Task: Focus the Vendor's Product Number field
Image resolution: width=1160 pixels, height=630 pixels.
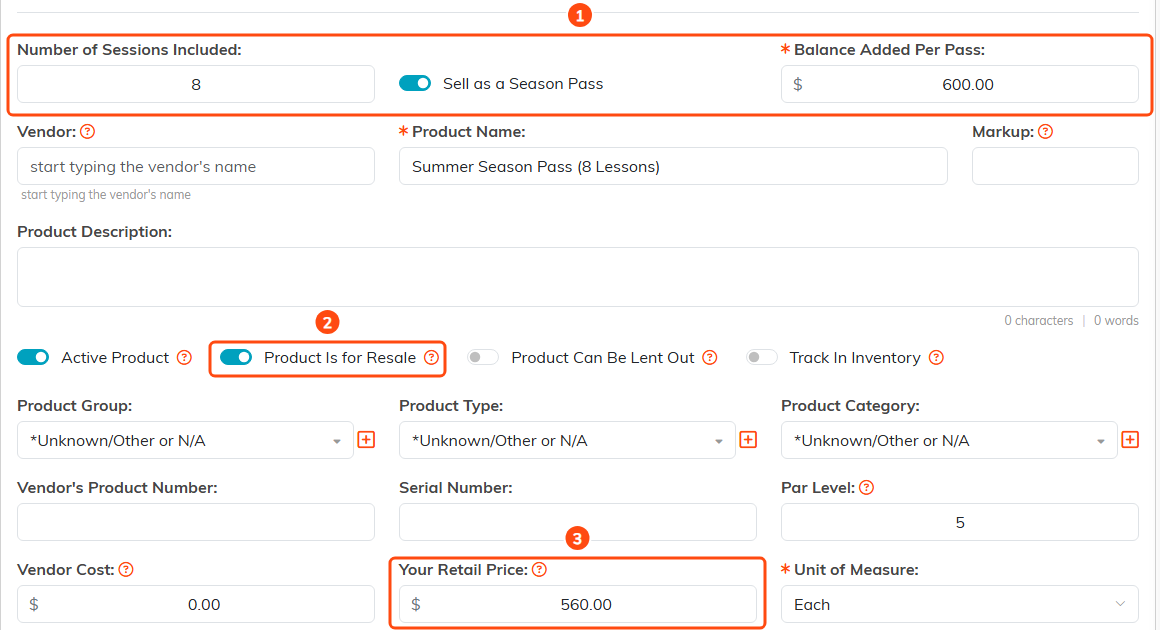Action: 195,523
